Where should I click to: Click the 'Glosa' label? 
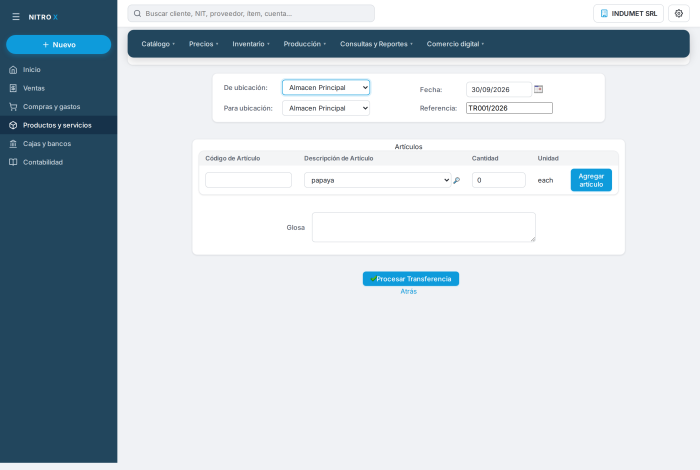pyautogui.click(x=296, y=228)
